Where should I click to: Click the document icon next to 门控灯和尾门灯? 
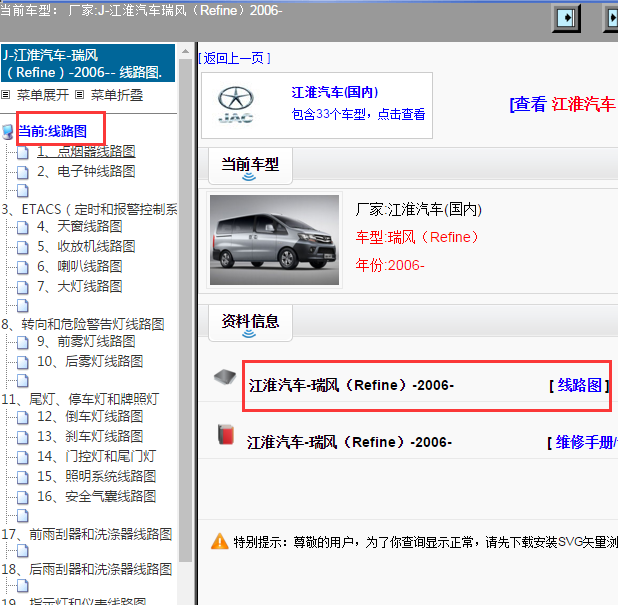coord(22,457)
